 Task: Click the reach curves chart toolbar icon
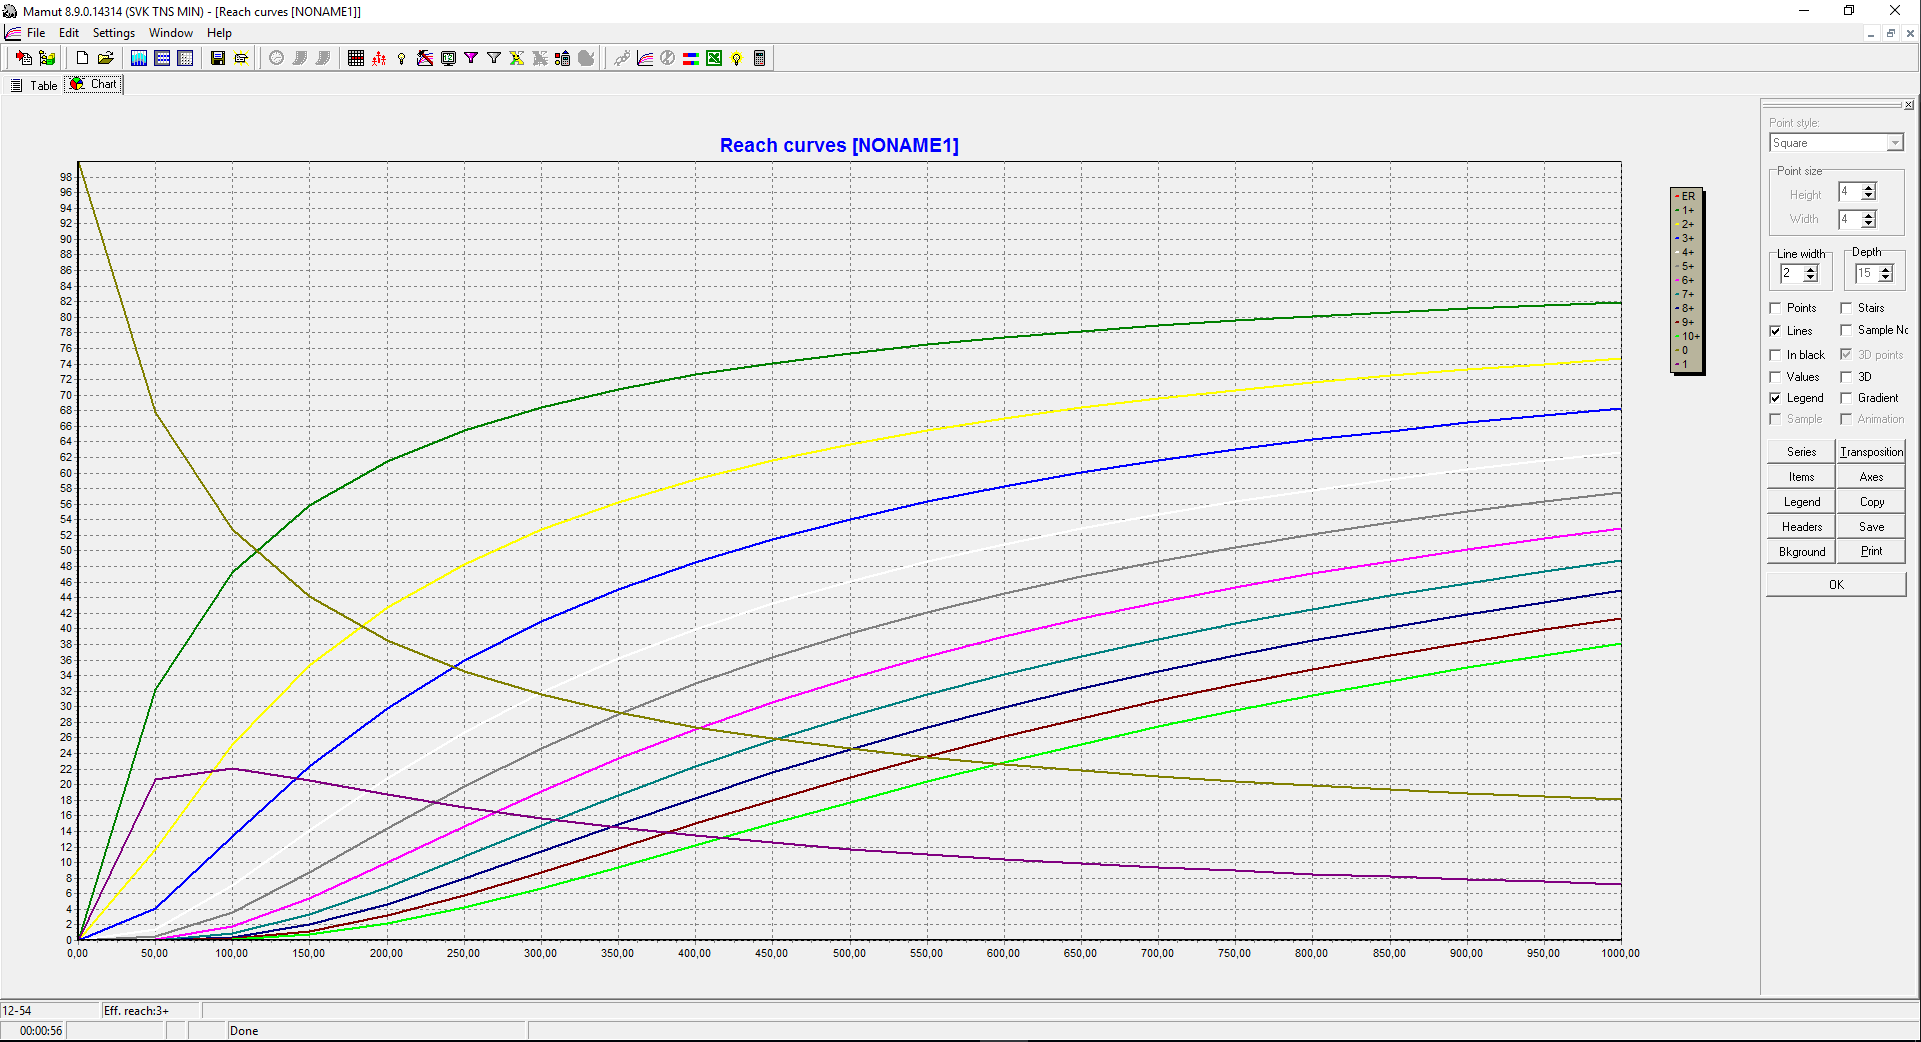(x=645, y=58)
